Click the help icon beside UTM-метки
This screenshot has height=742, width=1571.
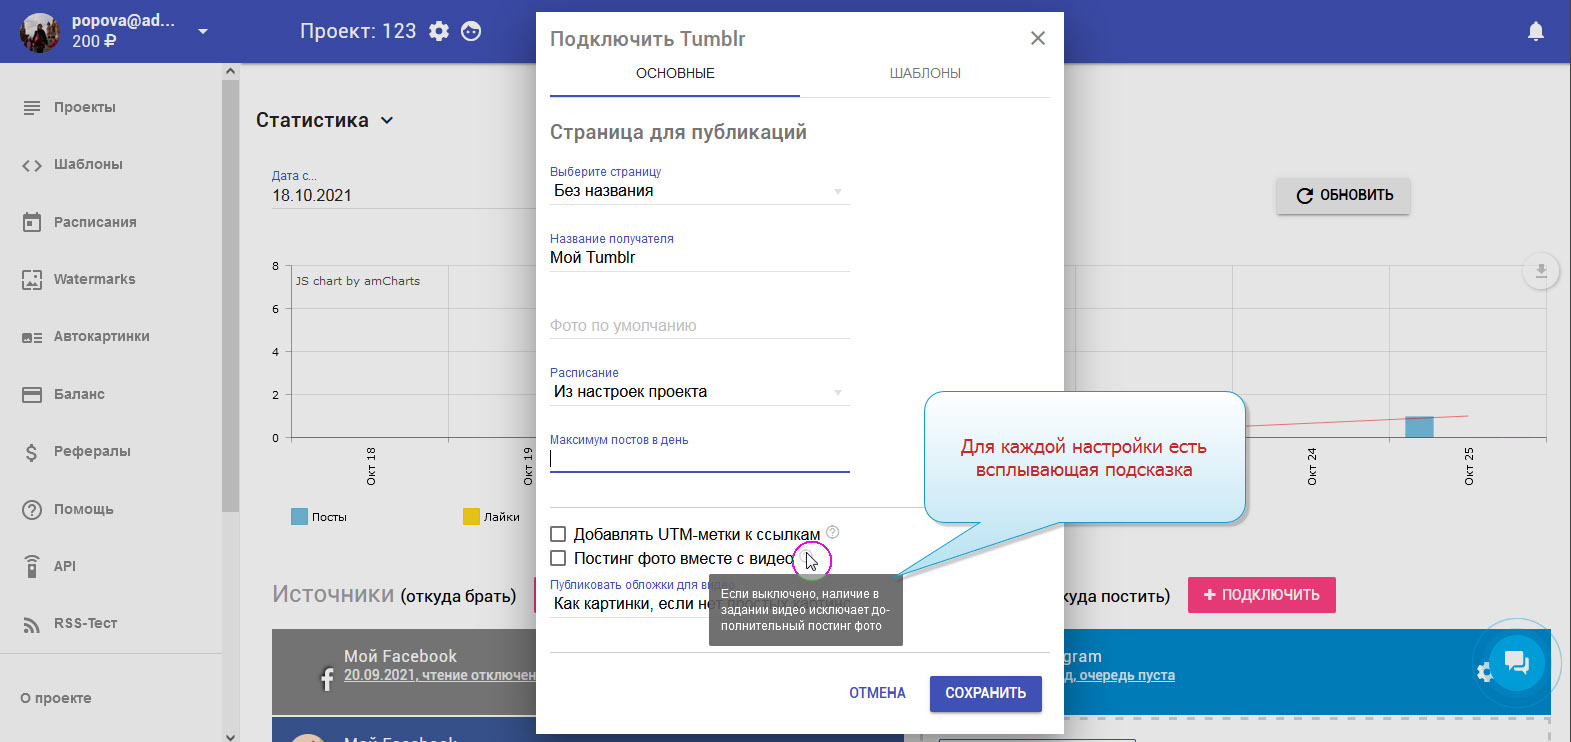[x=832, y=533]
